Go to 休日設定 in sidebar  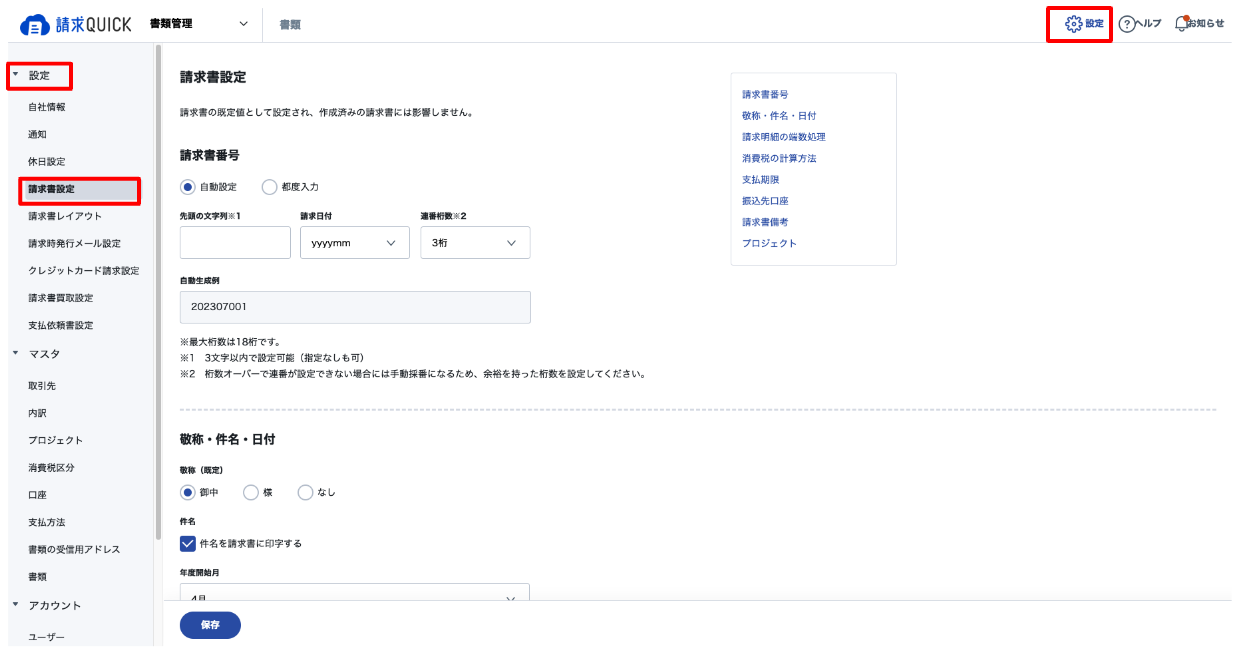coord(47,161)
